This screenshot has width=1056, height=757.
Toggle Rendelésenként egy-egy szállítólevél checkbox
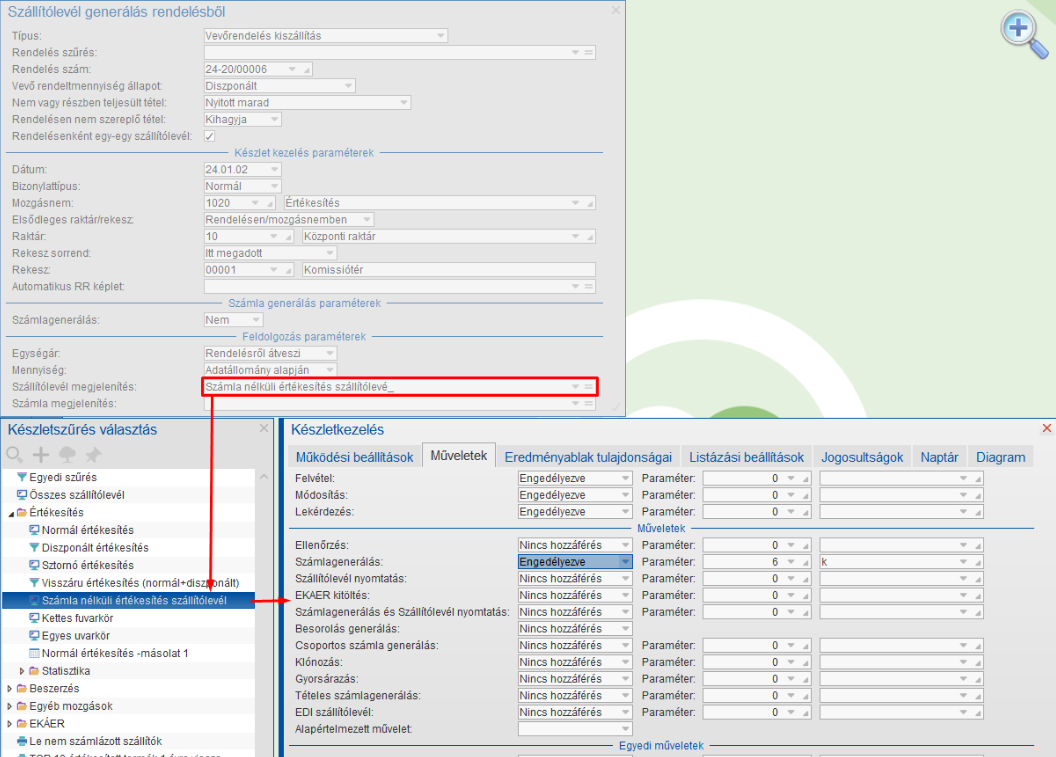(x=210, y=135)
